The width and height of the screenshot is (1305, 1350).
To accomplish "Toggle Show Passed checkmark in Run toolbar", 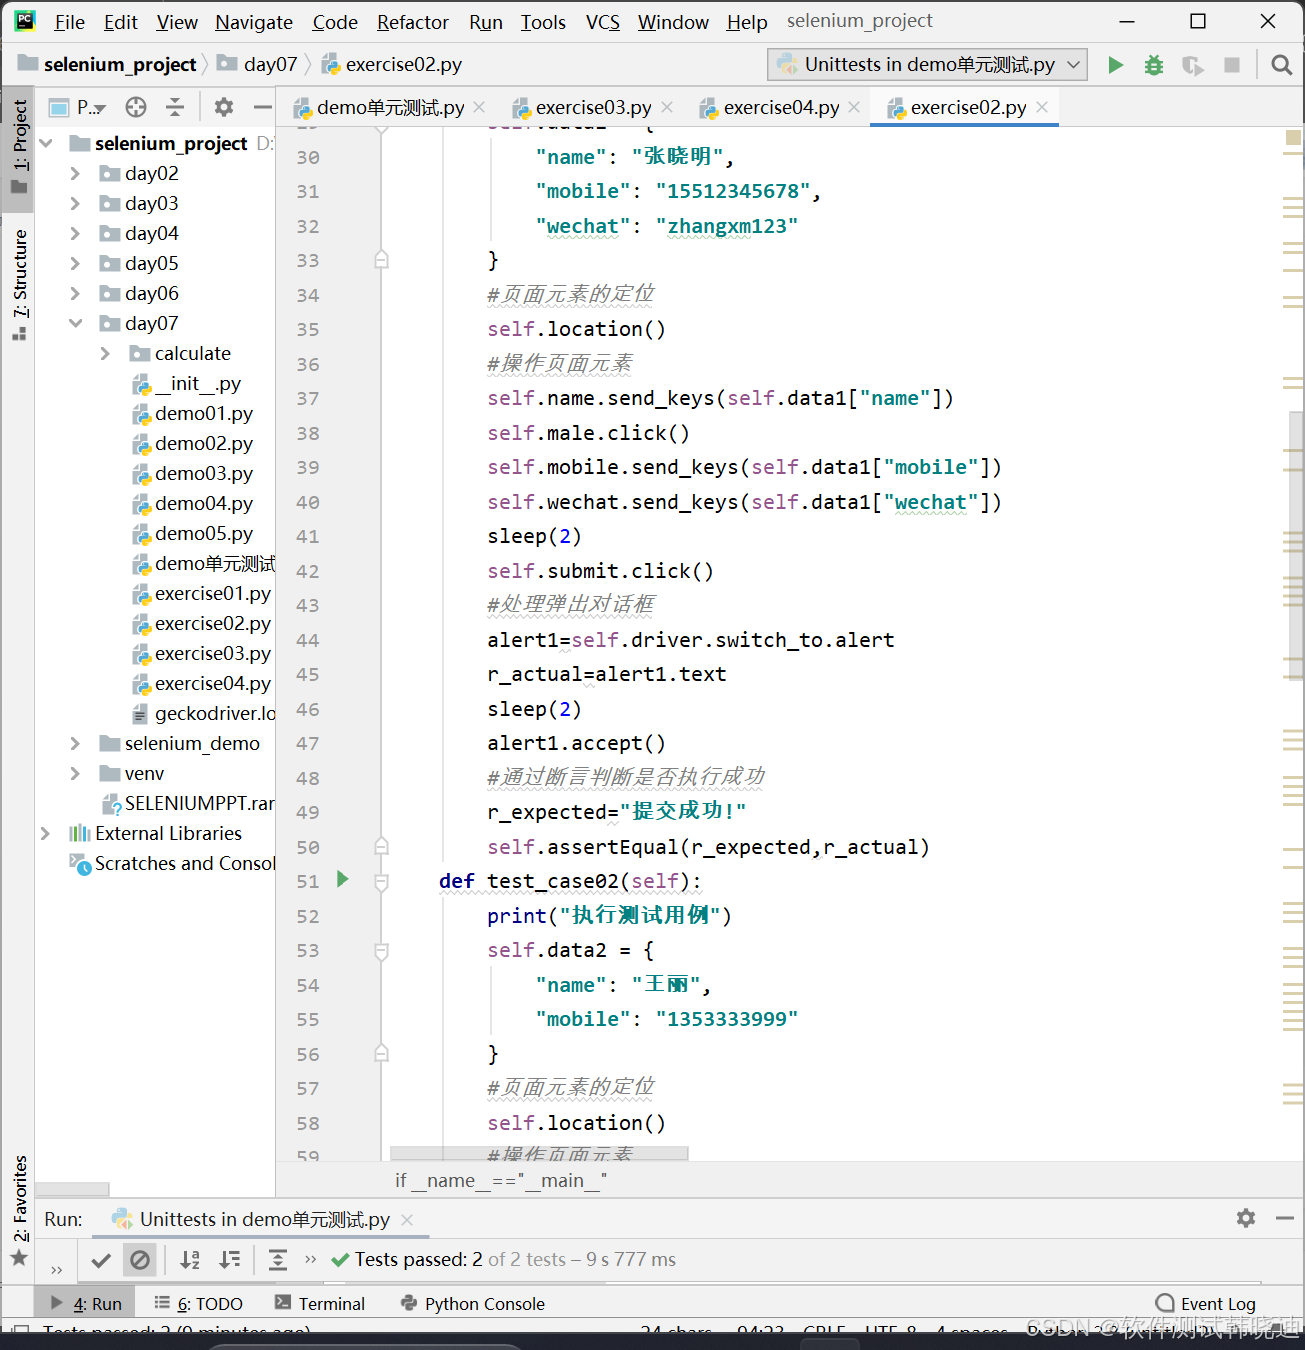I will [x=101, y=1260].
